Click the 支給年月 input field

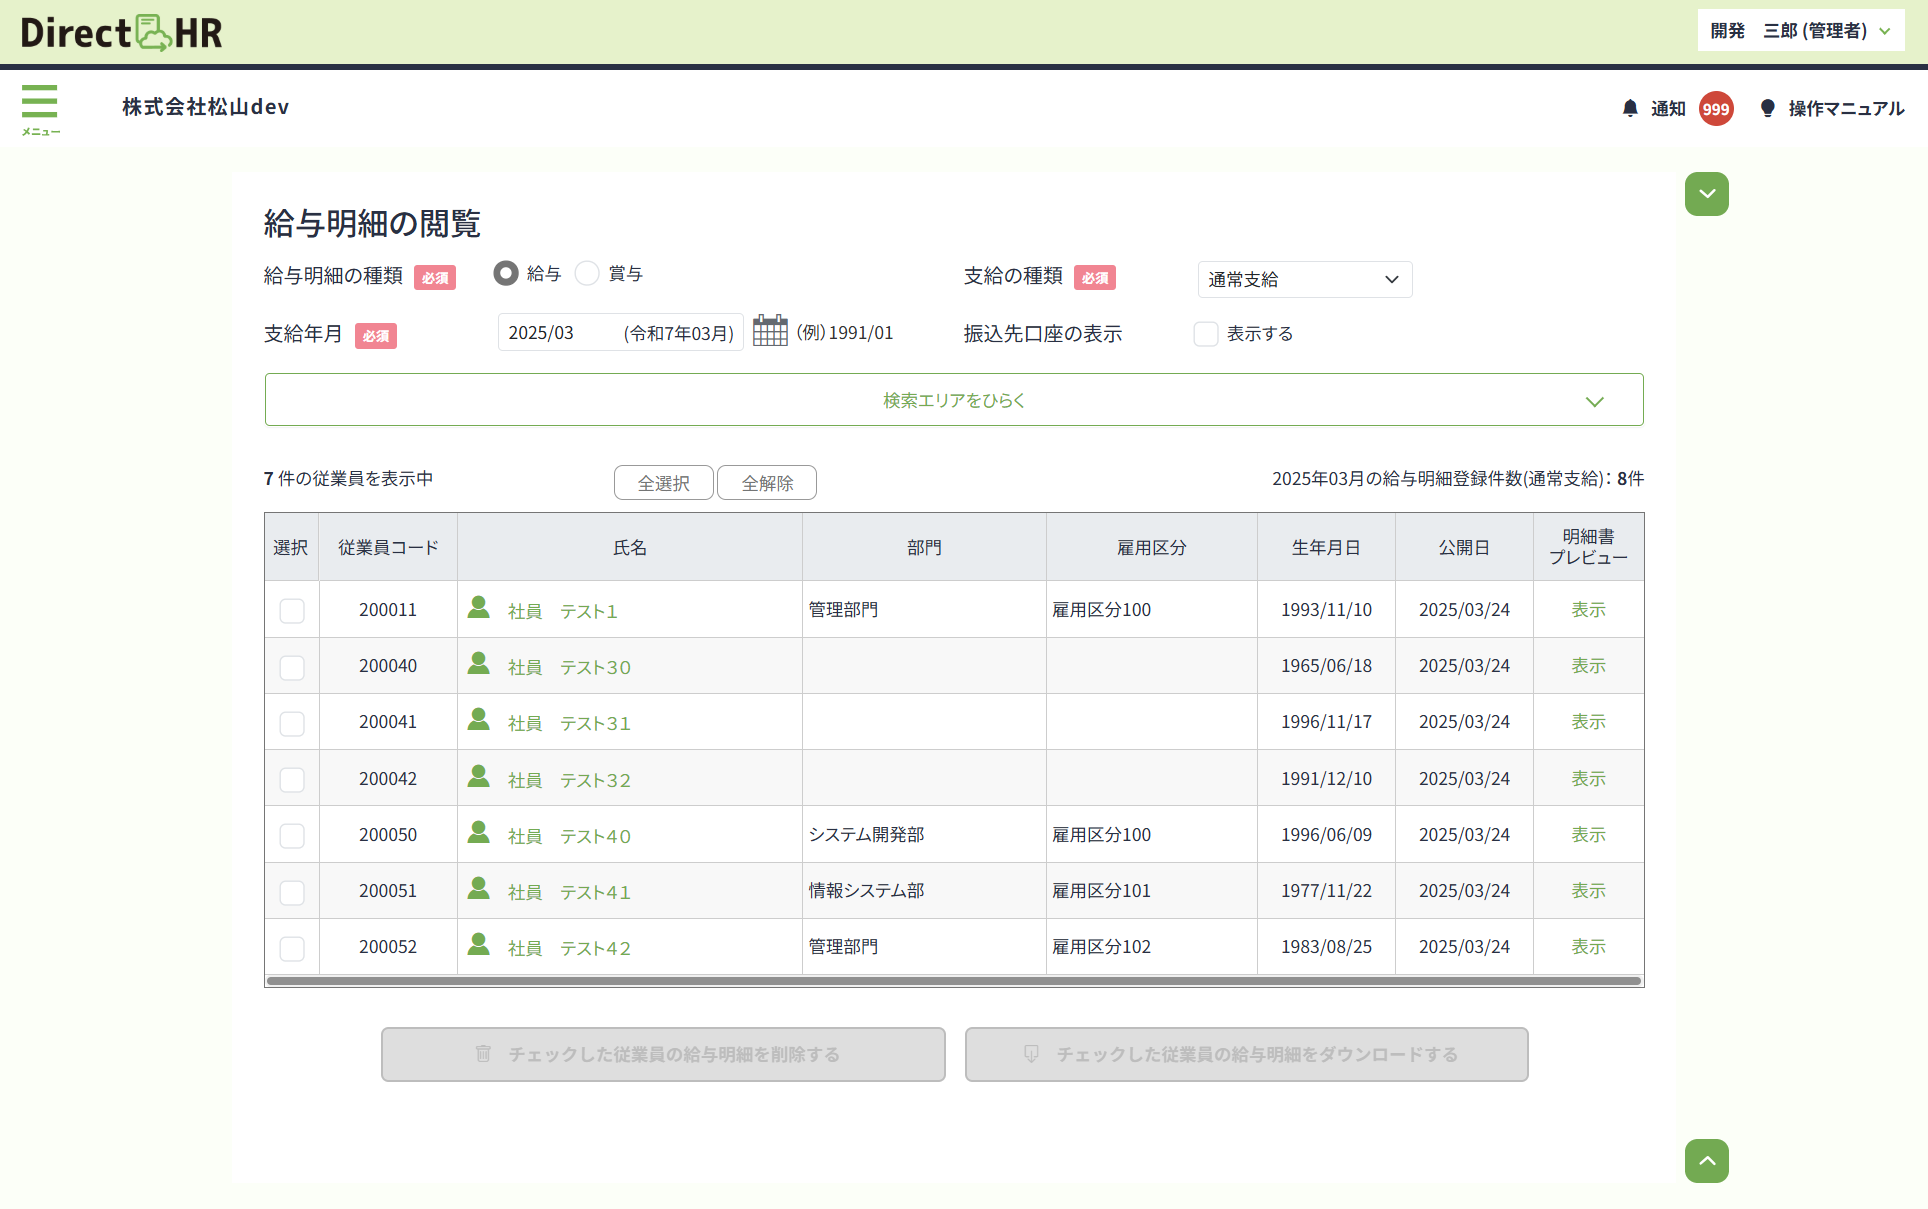click(x=620, y=333)
